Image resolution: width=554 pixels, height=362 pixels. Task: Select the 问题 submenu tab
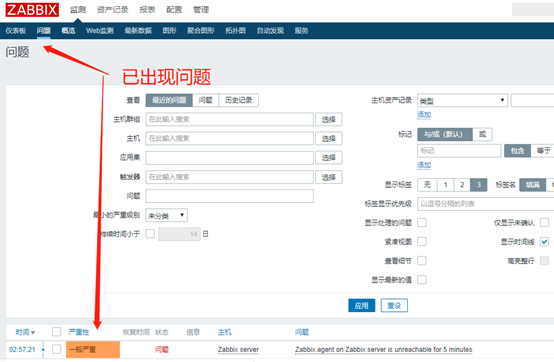point(43,31)
